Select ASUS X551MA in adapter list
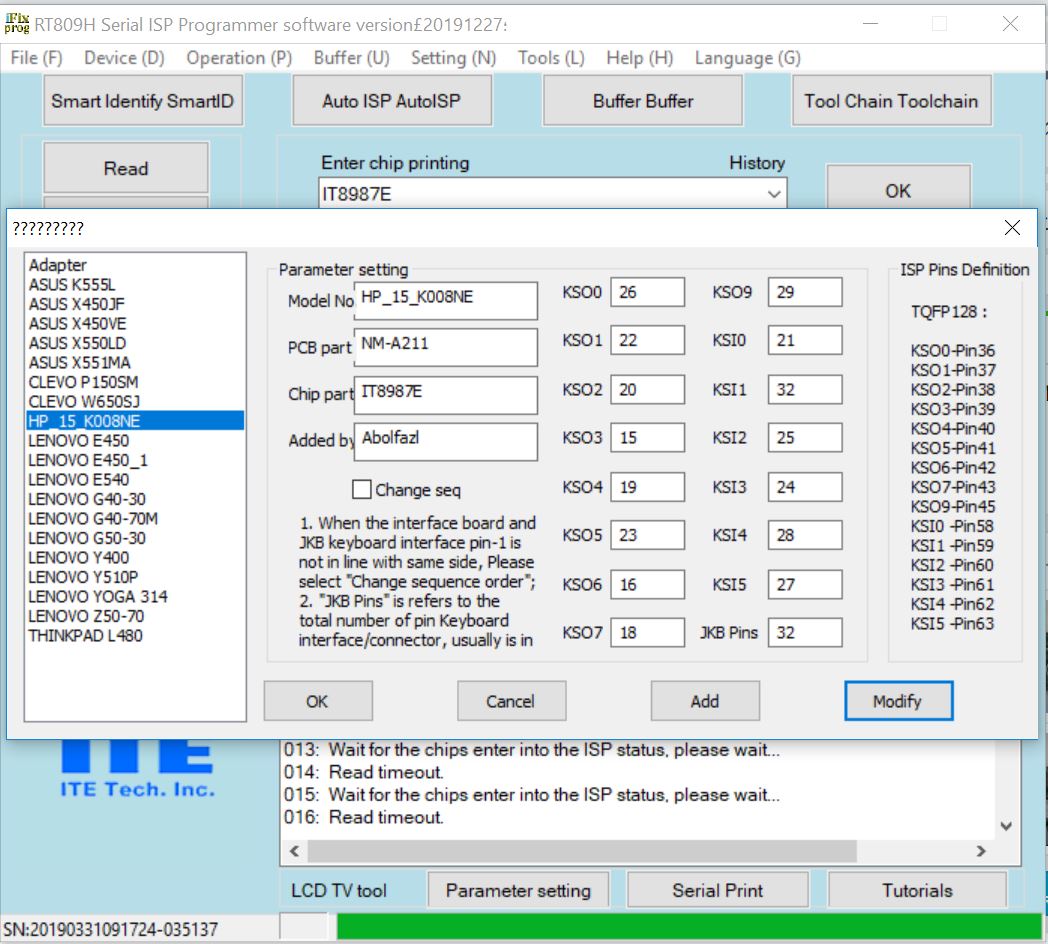 point(135,362)
